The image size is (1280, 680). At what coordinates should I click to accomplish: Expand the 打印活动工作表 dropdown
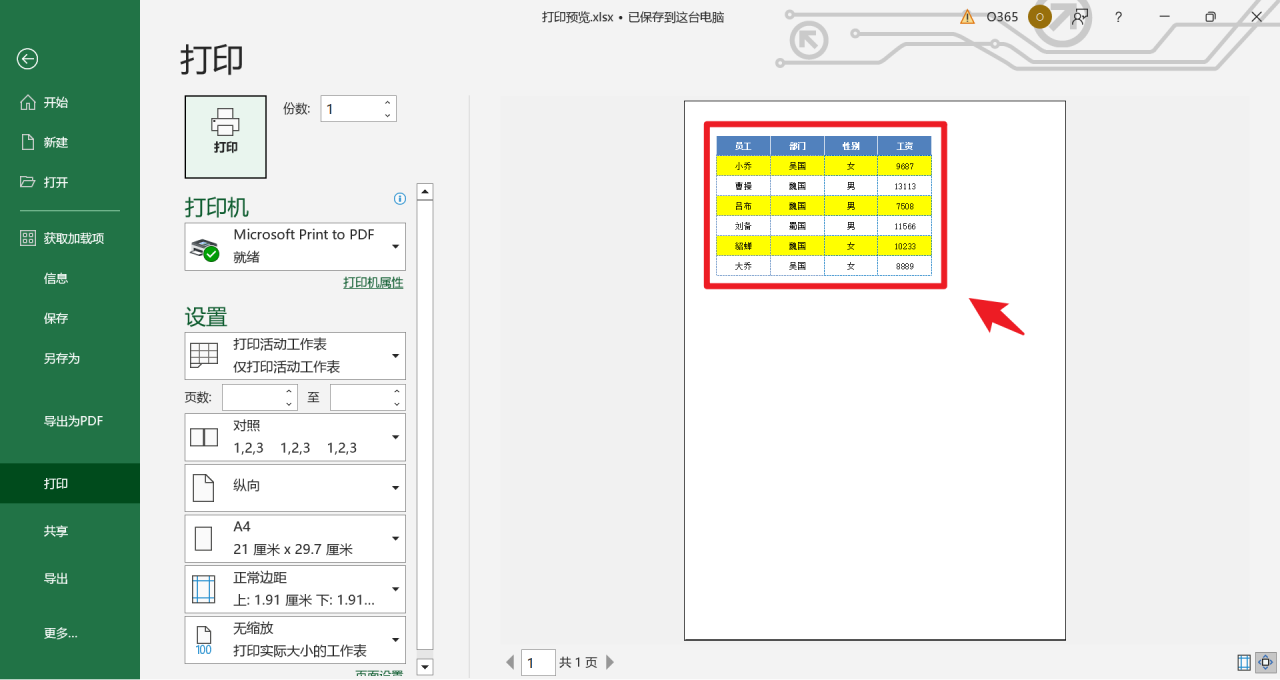(295, 356)
